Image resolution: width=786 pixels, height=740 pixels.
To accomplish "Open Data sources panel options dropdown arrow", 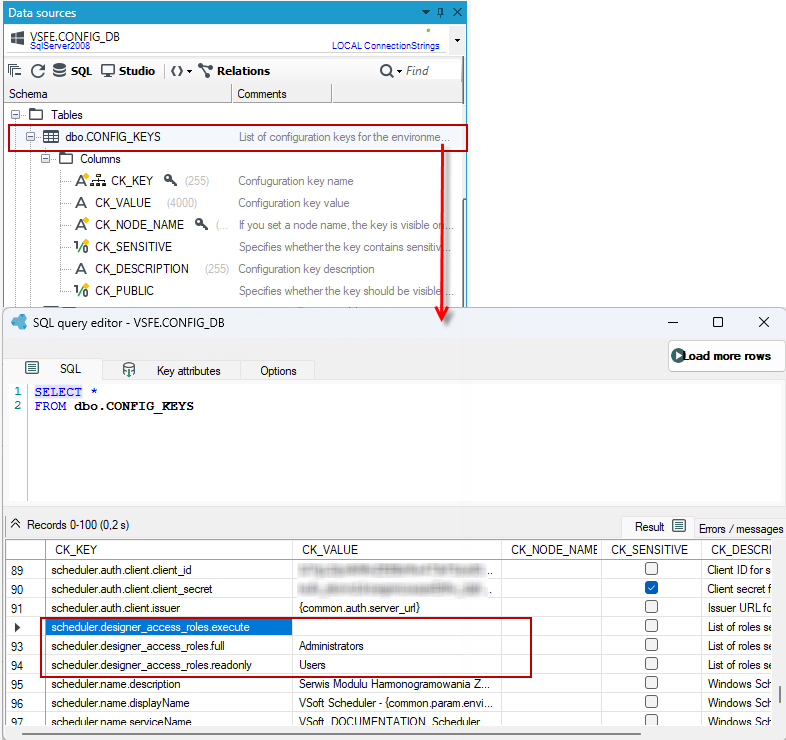I will [426, 12].
